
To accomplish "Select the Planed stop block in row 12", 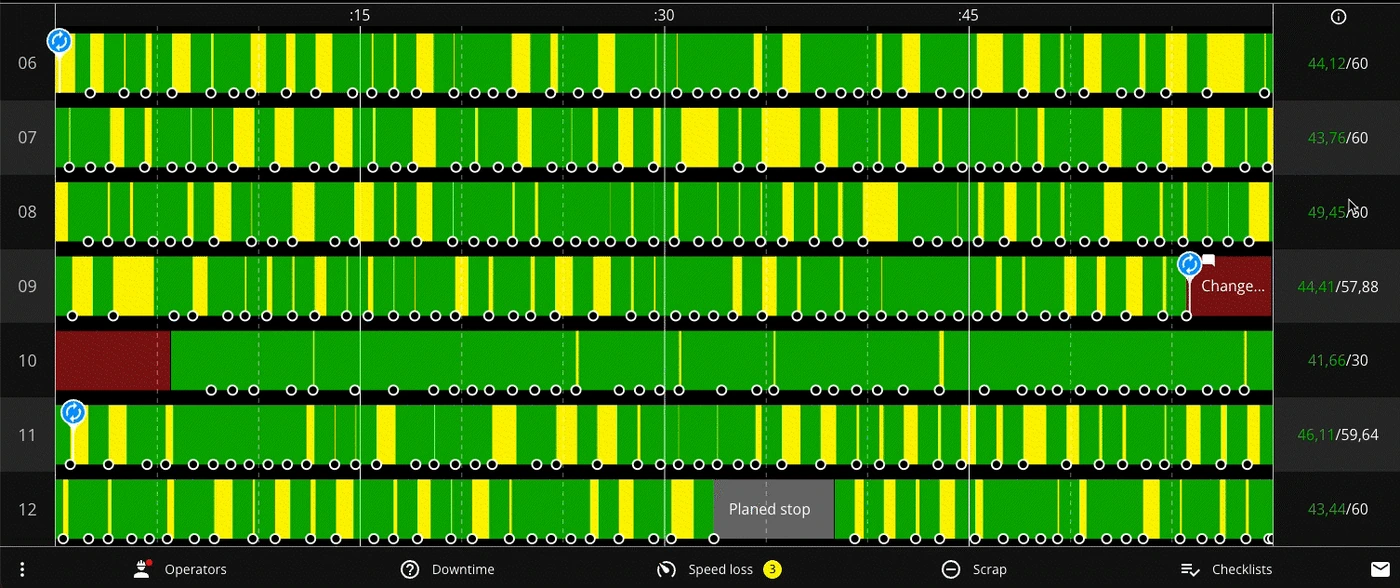I will coord(773,509).
